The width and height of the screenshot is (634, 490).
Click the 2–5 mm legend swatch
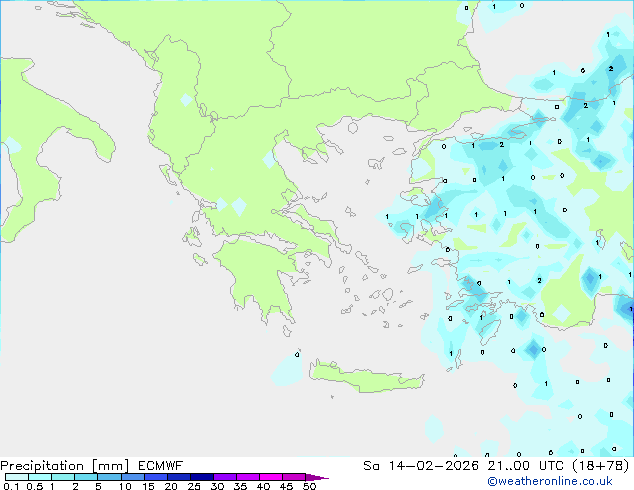pyautogui.click(x=86, y=477)
